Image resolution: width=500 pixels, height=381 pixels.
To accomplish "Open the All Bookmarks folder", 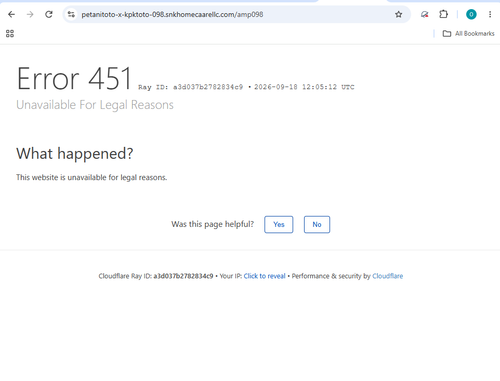I will point(468,33).
